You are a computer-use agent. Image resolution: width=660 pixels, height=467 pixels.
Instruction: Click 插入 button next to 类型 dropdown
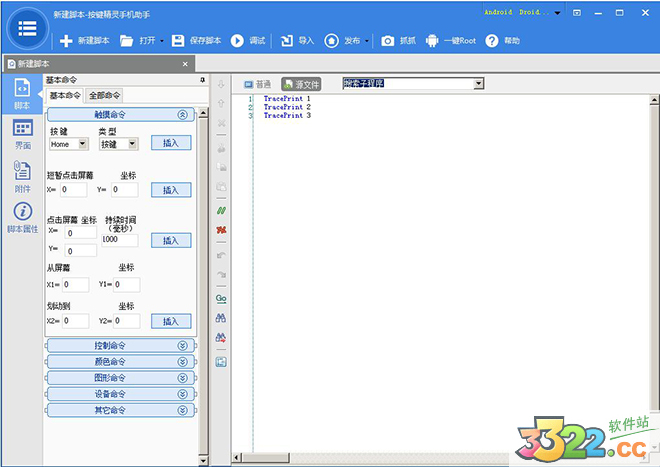170,143
